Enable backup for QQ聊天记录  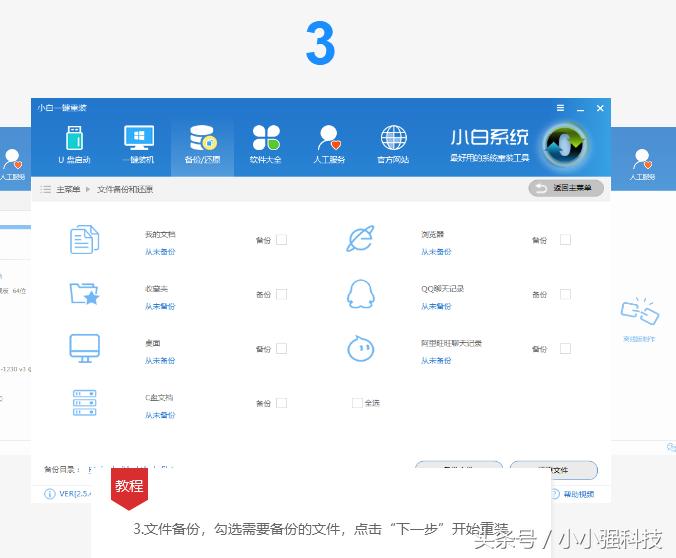[565, 294]
